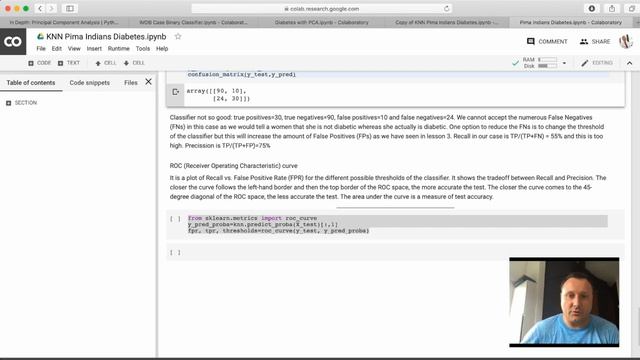Viewport: 640px width, 360px height.
Task: Reload the page
Action: (447, 9)
